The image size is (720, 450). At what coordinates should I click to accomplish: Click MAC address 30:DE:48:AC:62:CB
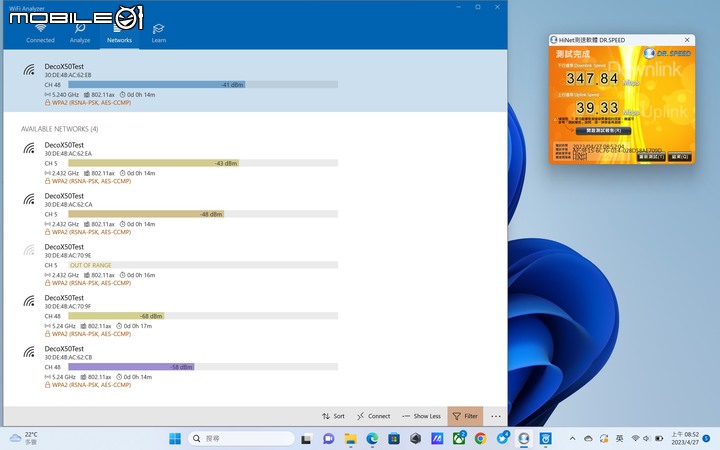pyautogui.click(x=68, y=357)
